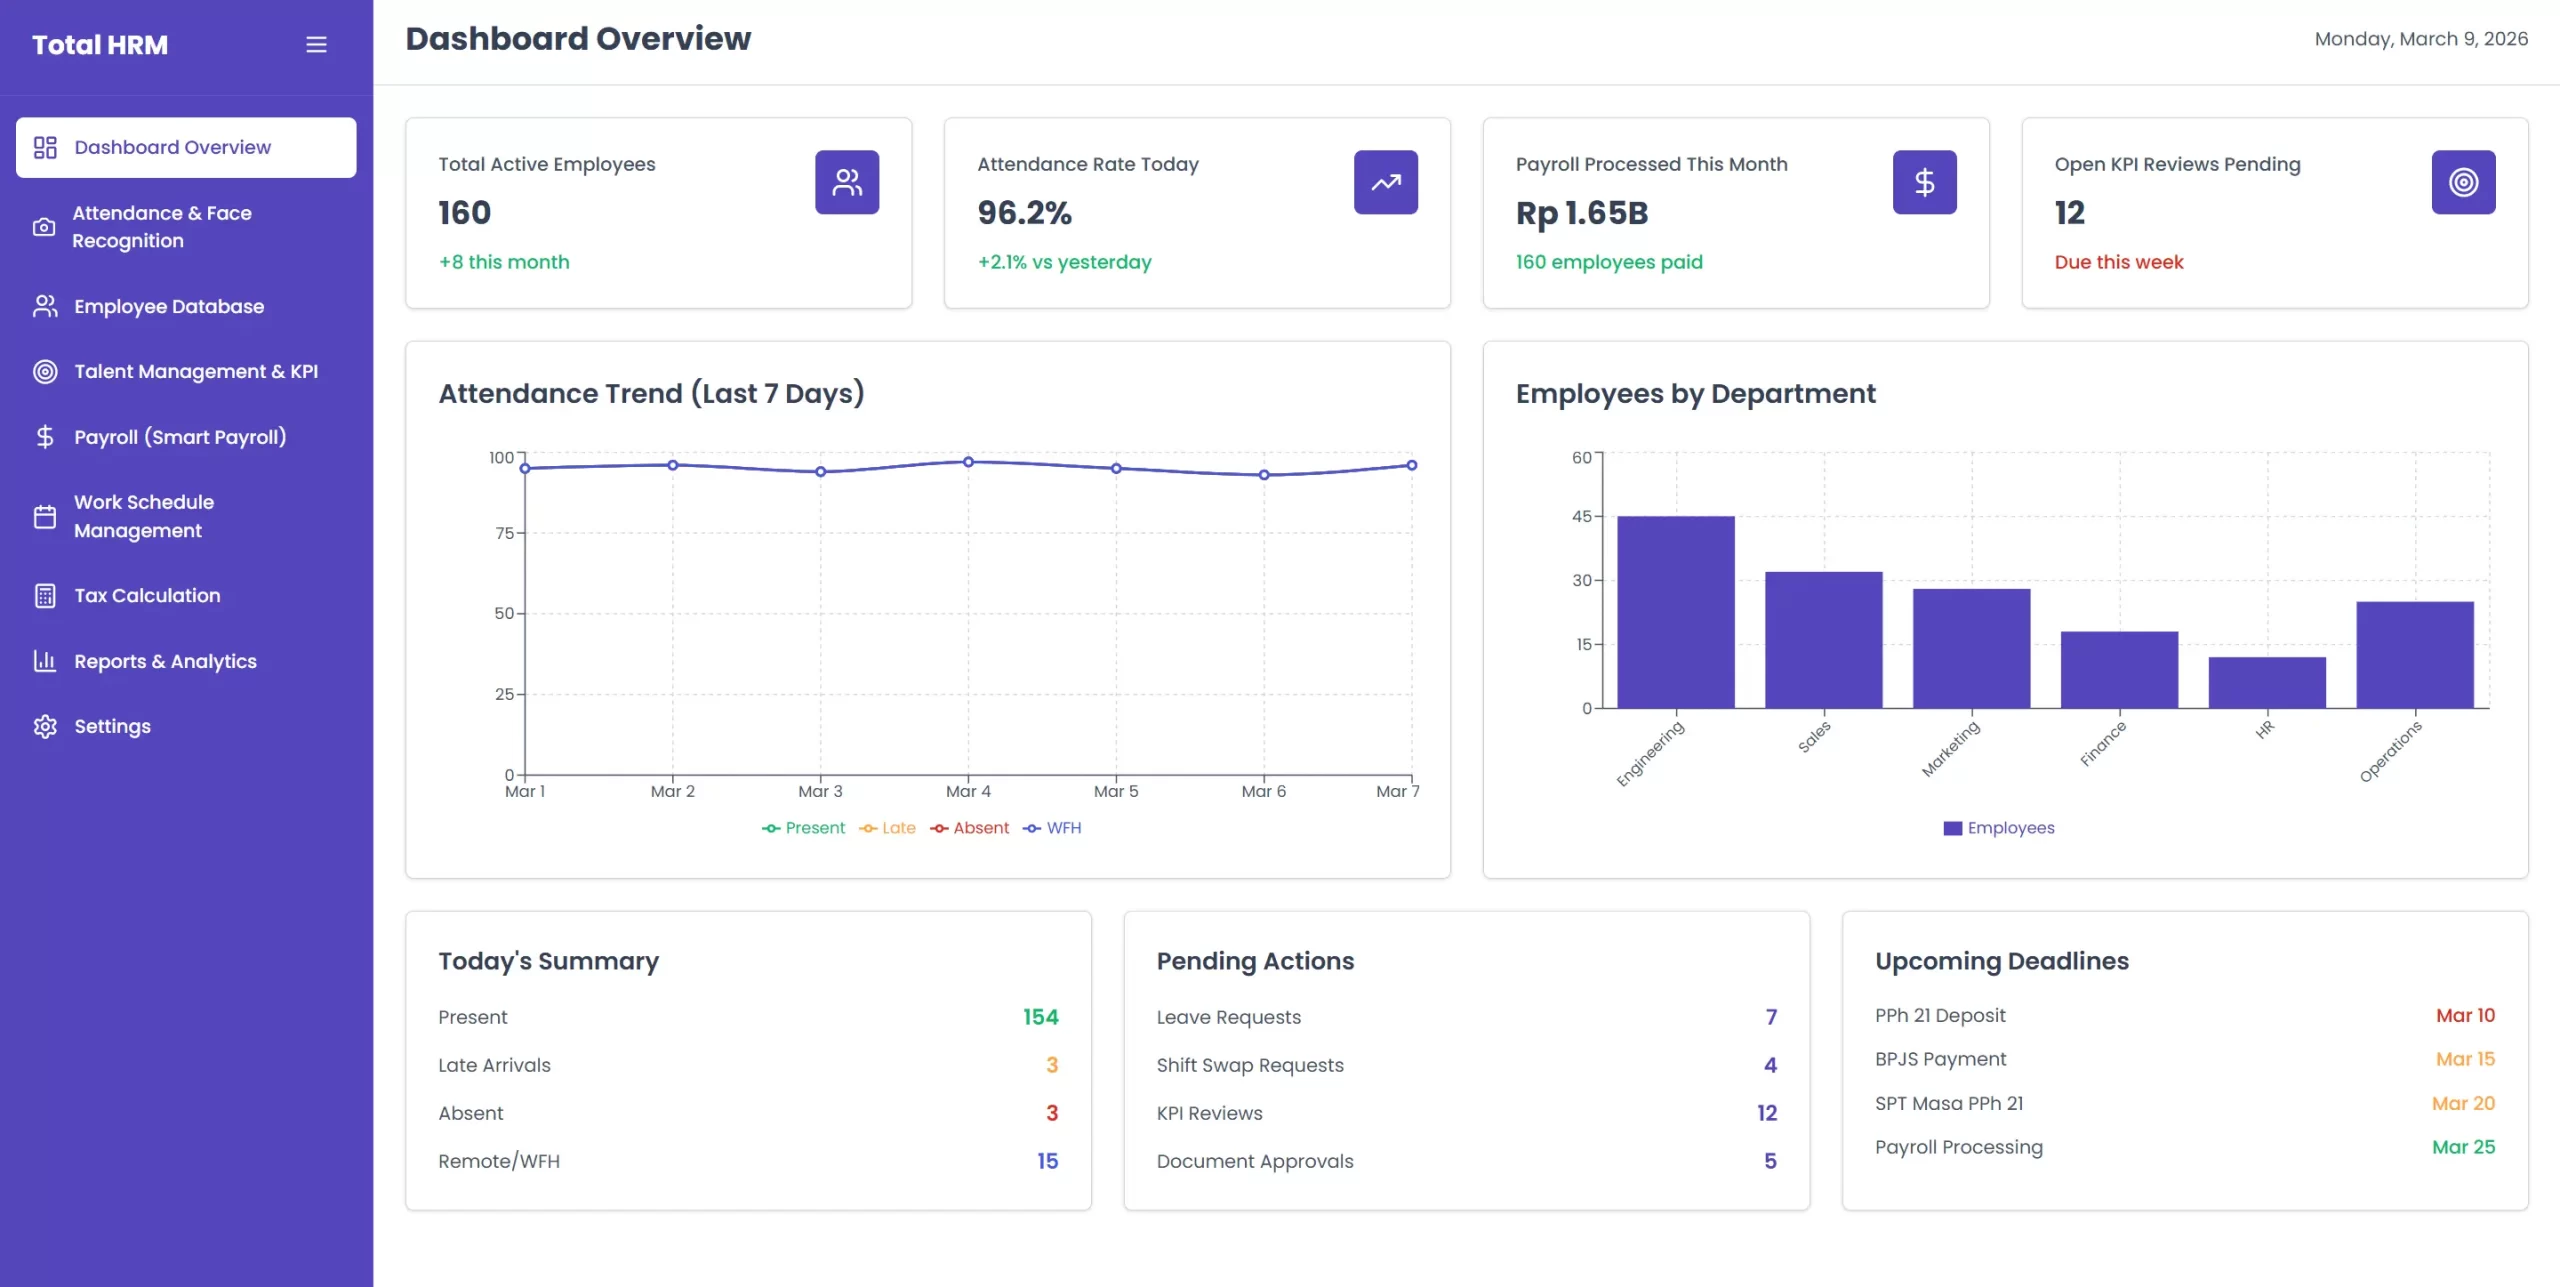2560x1287 pixels.
Task: Toggle the Employees legend color swatch
Action: tap(1952, 828)
